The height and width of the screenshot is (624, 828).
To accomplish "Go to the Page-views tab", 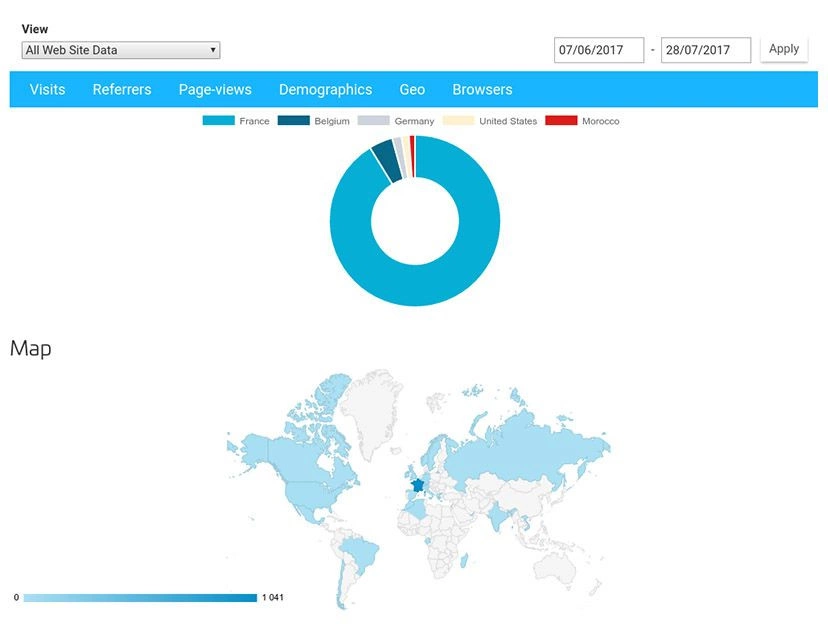I will click(215, 90).
